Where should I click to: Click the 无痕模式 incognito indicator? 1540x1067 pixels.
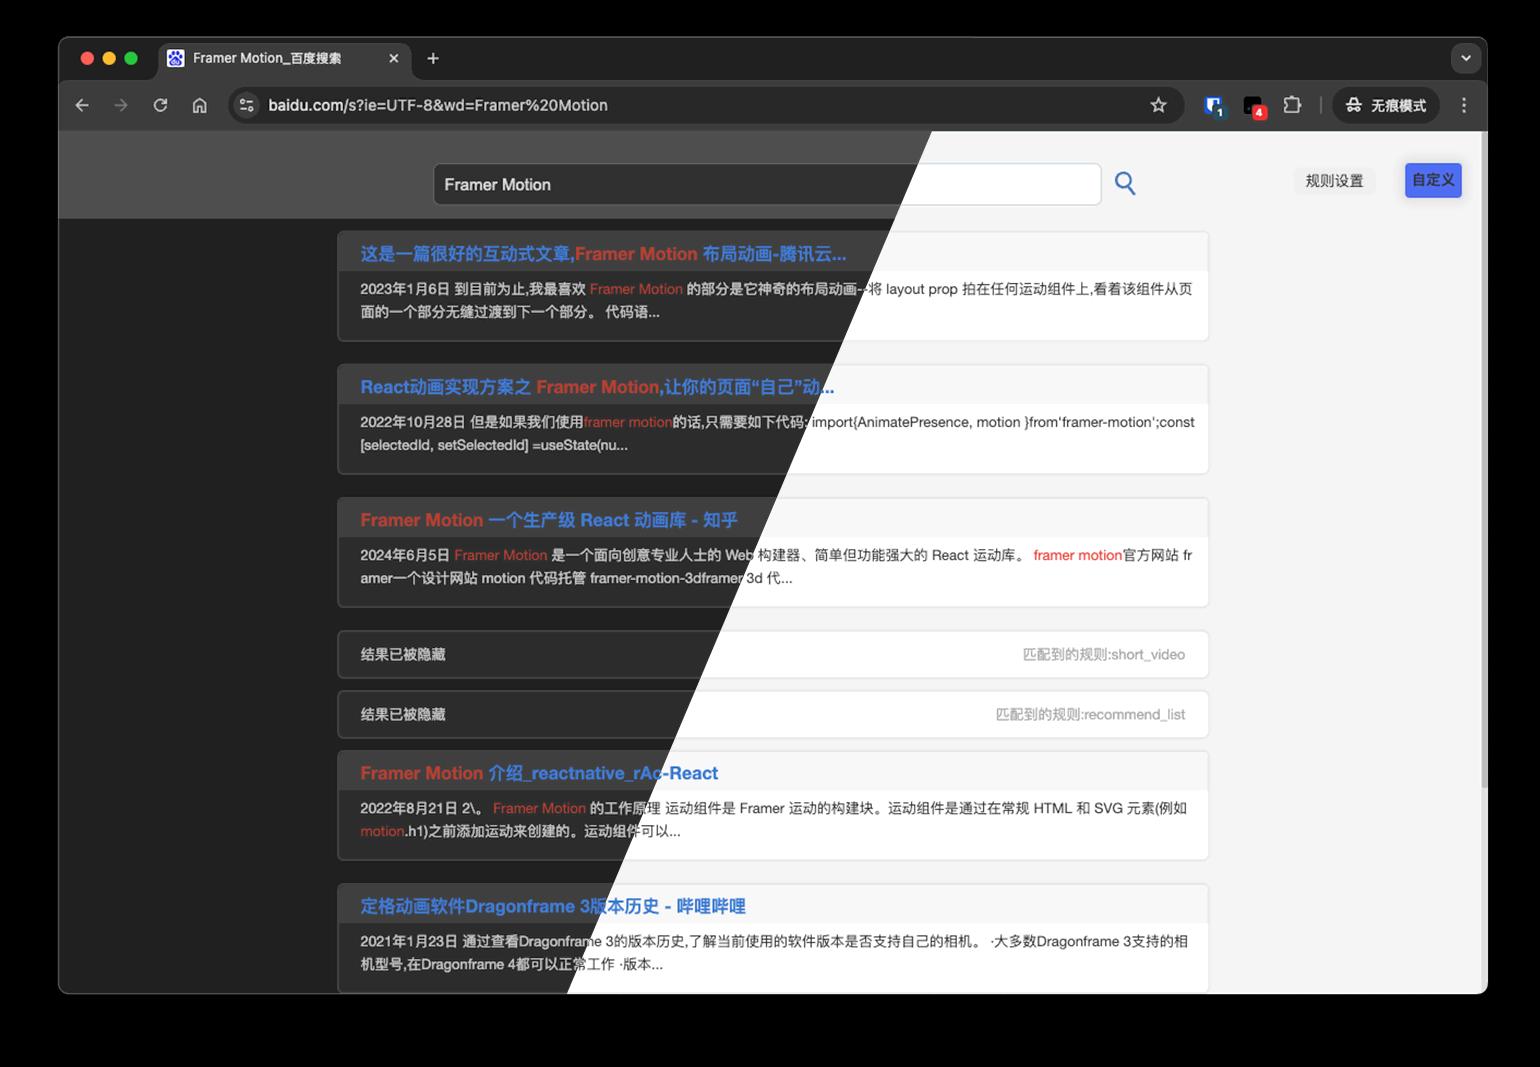coord(1386,105)
